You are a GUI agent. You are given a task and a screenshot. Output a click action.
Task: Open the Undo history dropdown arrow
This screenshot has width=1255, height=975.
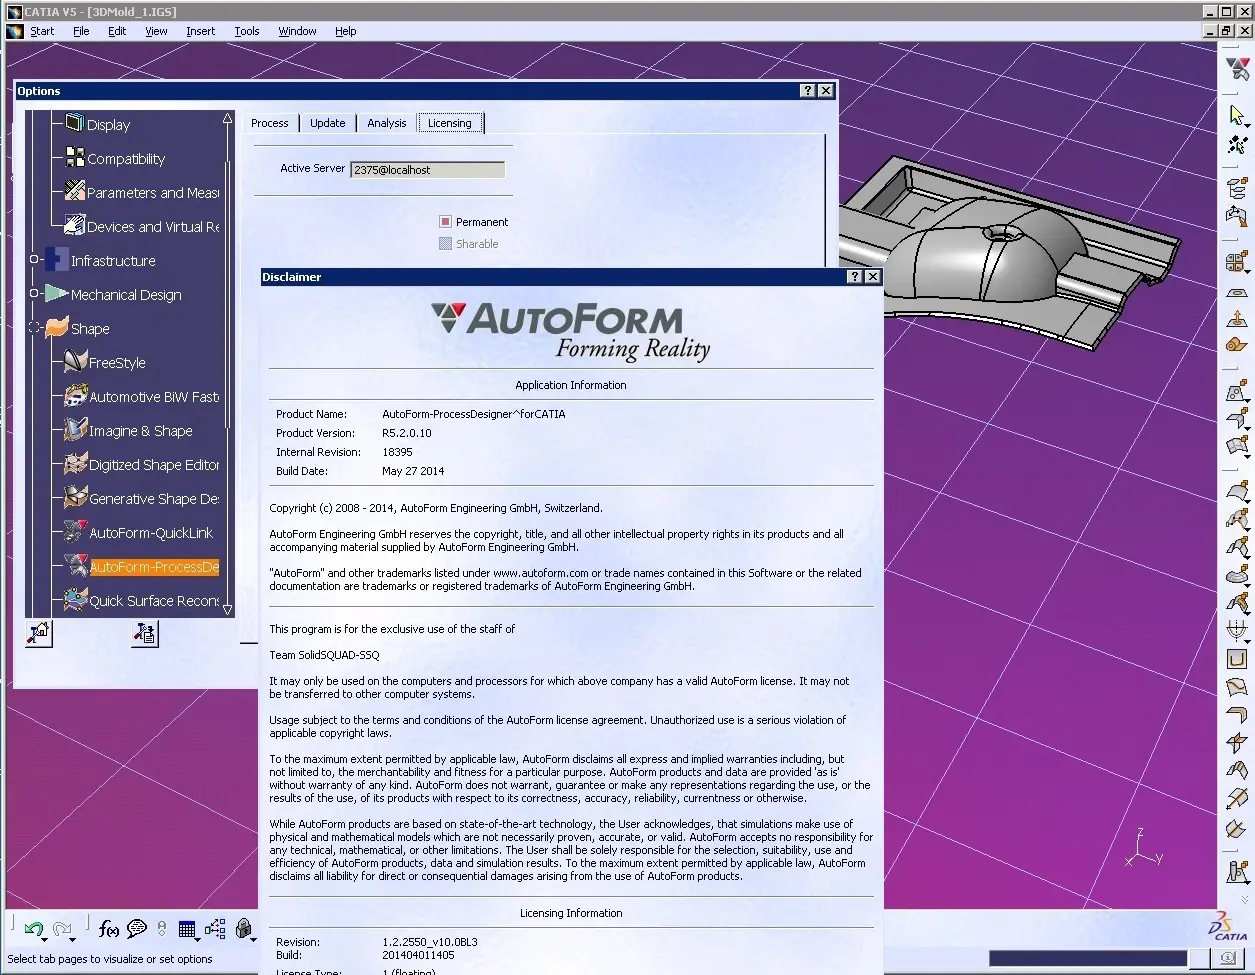tap(45, 939)
